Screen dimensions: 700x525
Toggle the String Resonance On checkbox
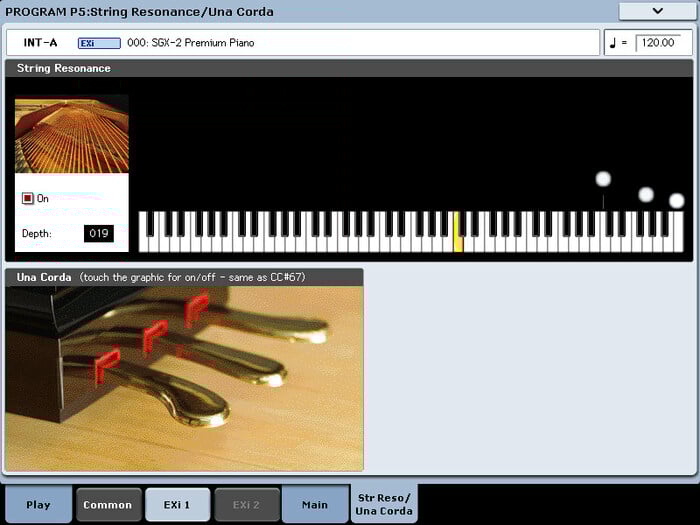coord(28,198)
